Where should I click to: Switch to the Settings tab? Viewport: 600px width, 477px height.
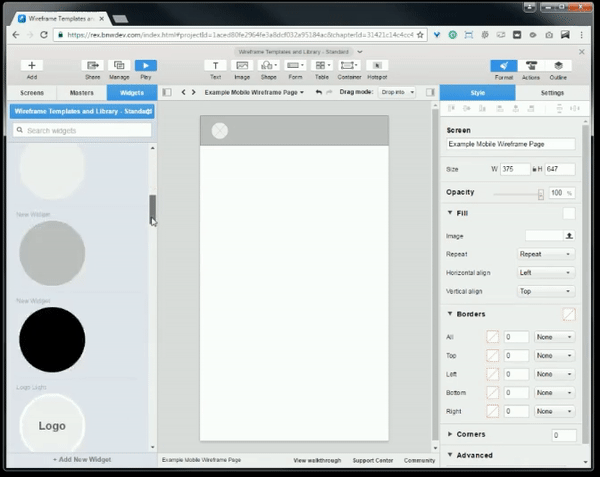[552, 93]
